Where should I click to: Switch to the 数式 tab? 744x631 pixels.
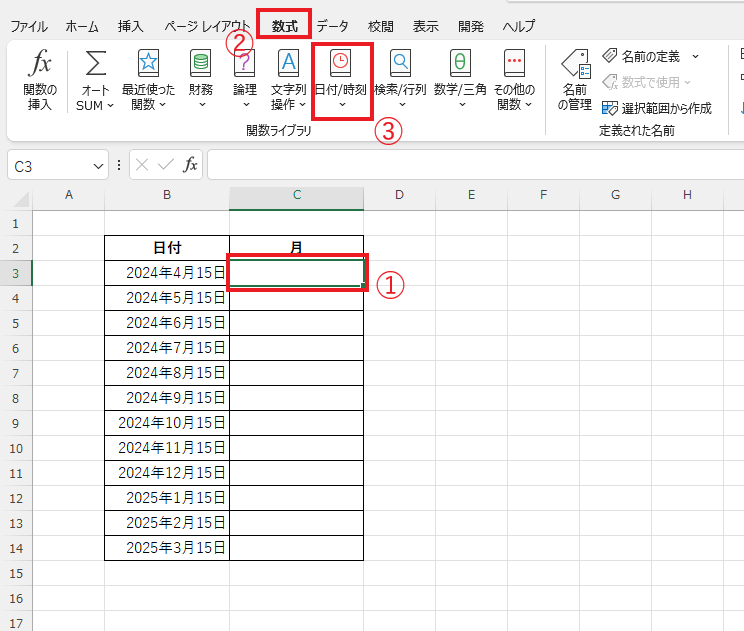point(284,26)
